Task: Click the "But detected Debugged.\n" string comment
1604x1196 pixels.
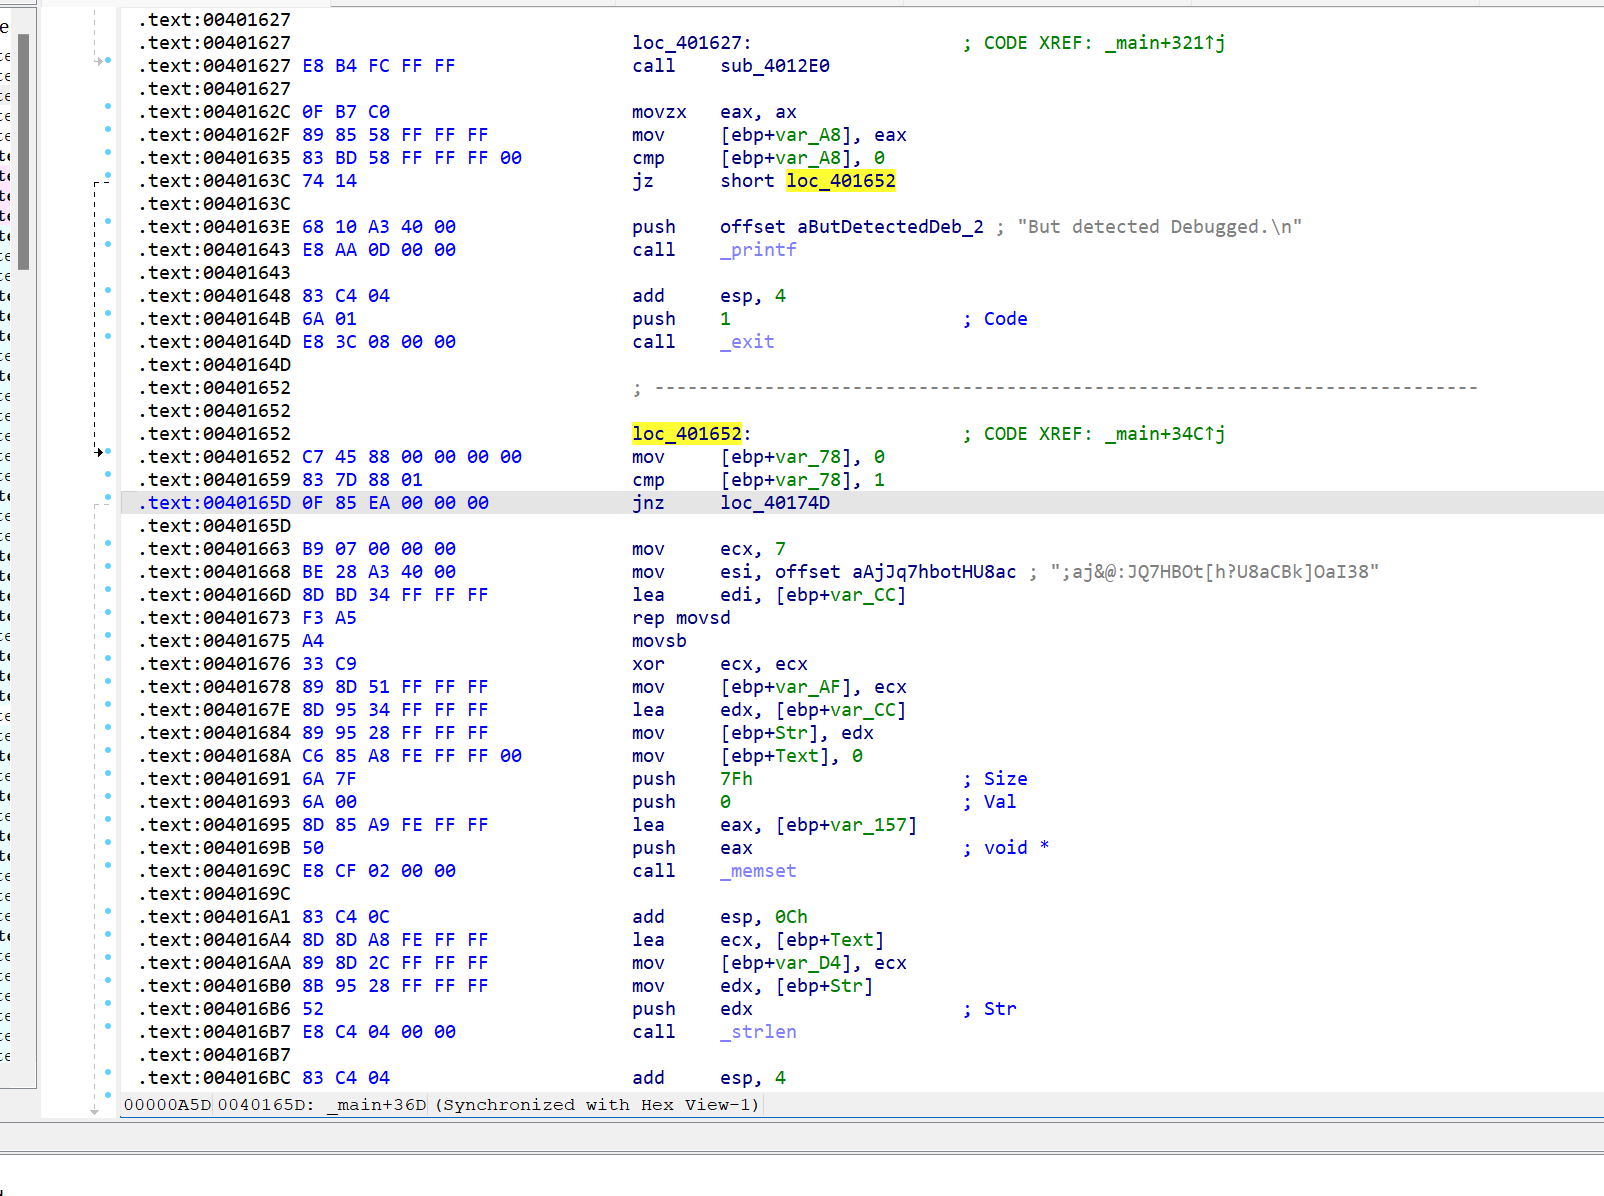Action: pyautogui.click(x=1160, y=227)
